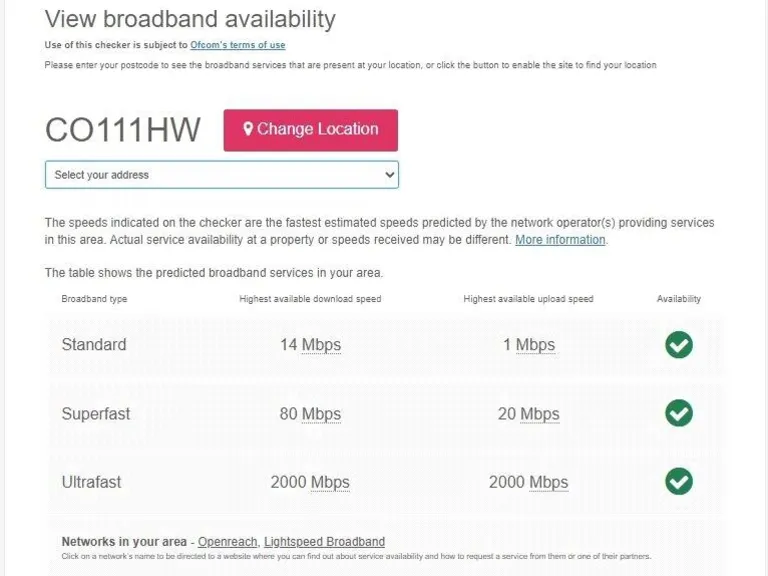Visit the Openreach network link
The height and width of the screenshot is (576, 768).
pos(227,542)
